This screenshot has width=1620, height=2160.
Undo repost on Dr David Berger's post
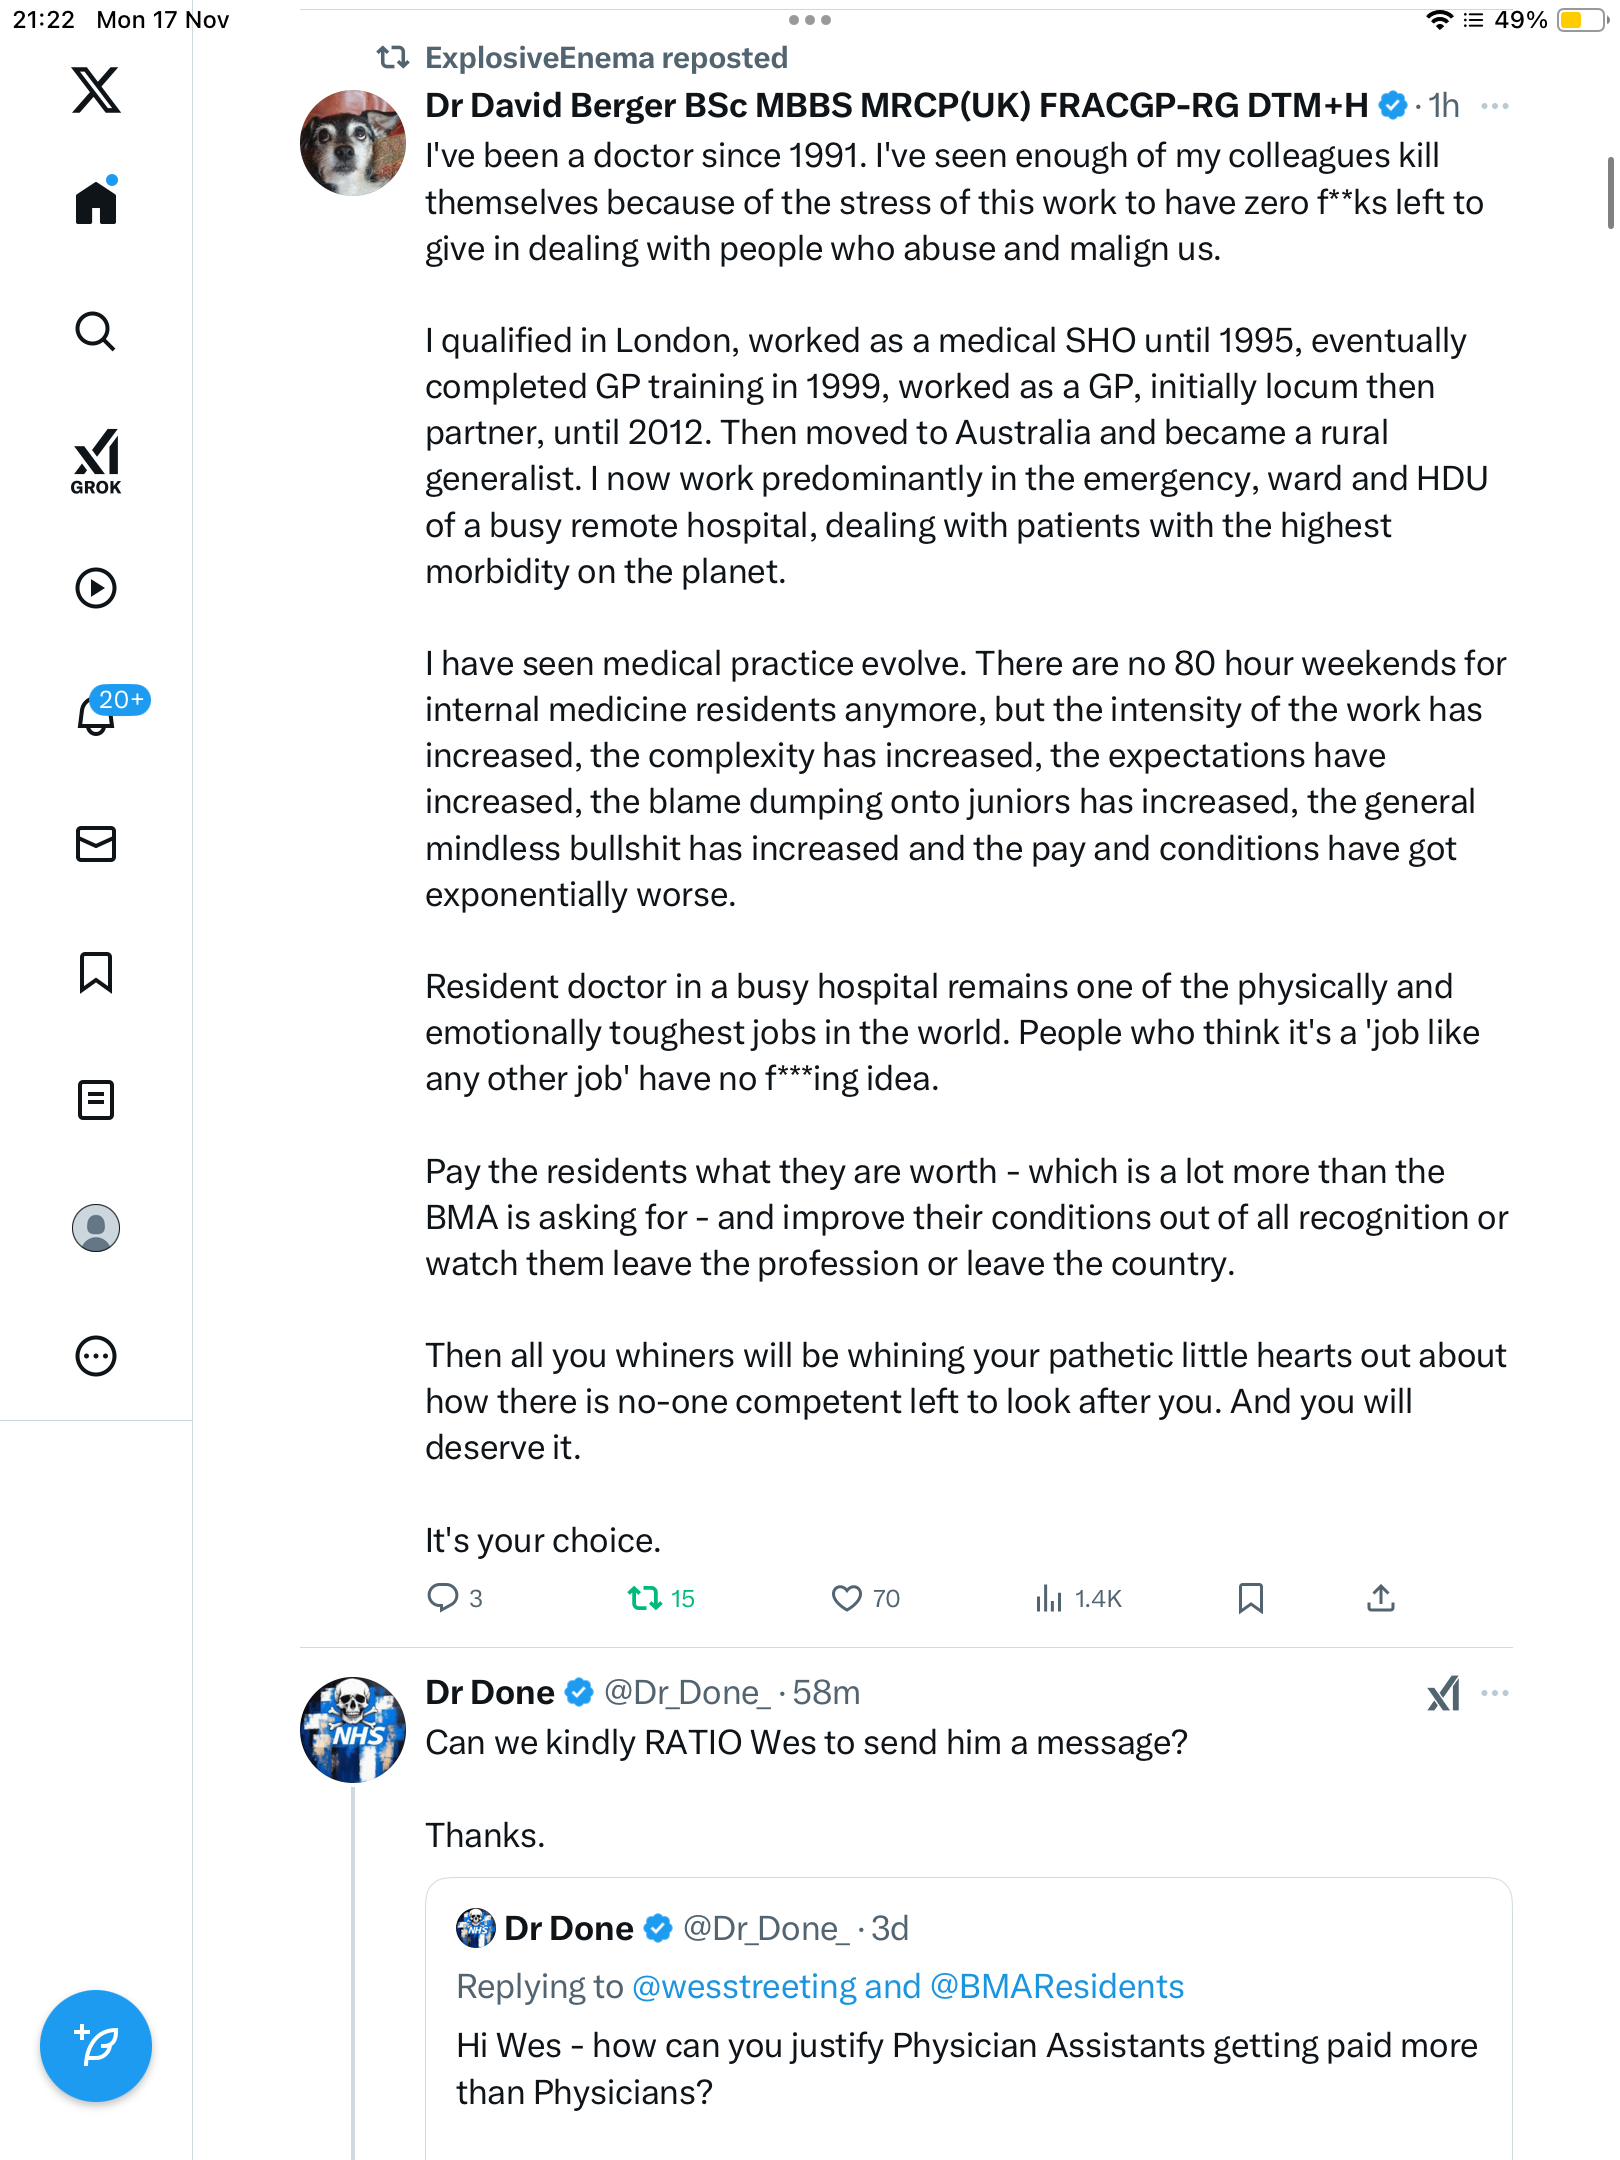645,1598
